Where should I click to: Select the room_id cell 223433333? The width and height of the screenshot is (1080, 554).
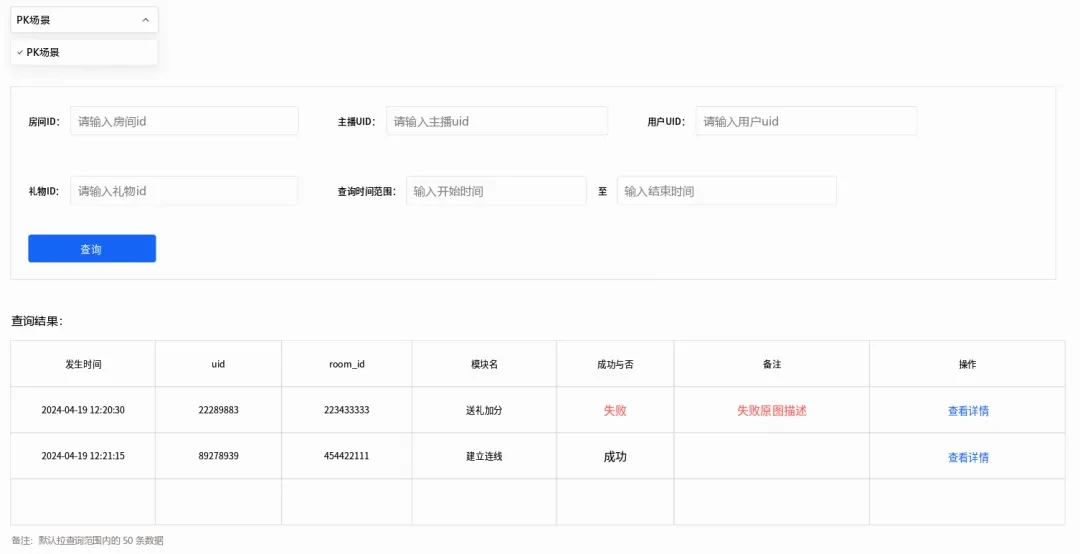[346, 410]
